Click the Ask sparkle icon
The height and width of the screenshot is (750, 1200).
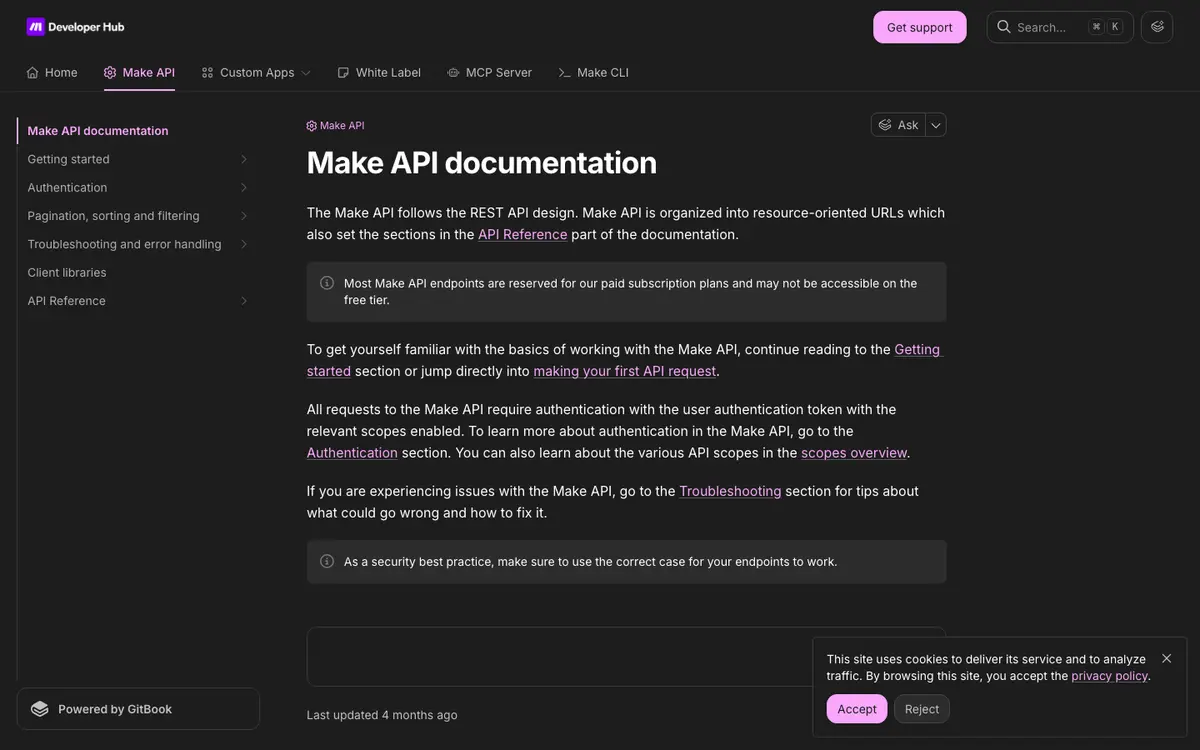[x=885, y=125]
